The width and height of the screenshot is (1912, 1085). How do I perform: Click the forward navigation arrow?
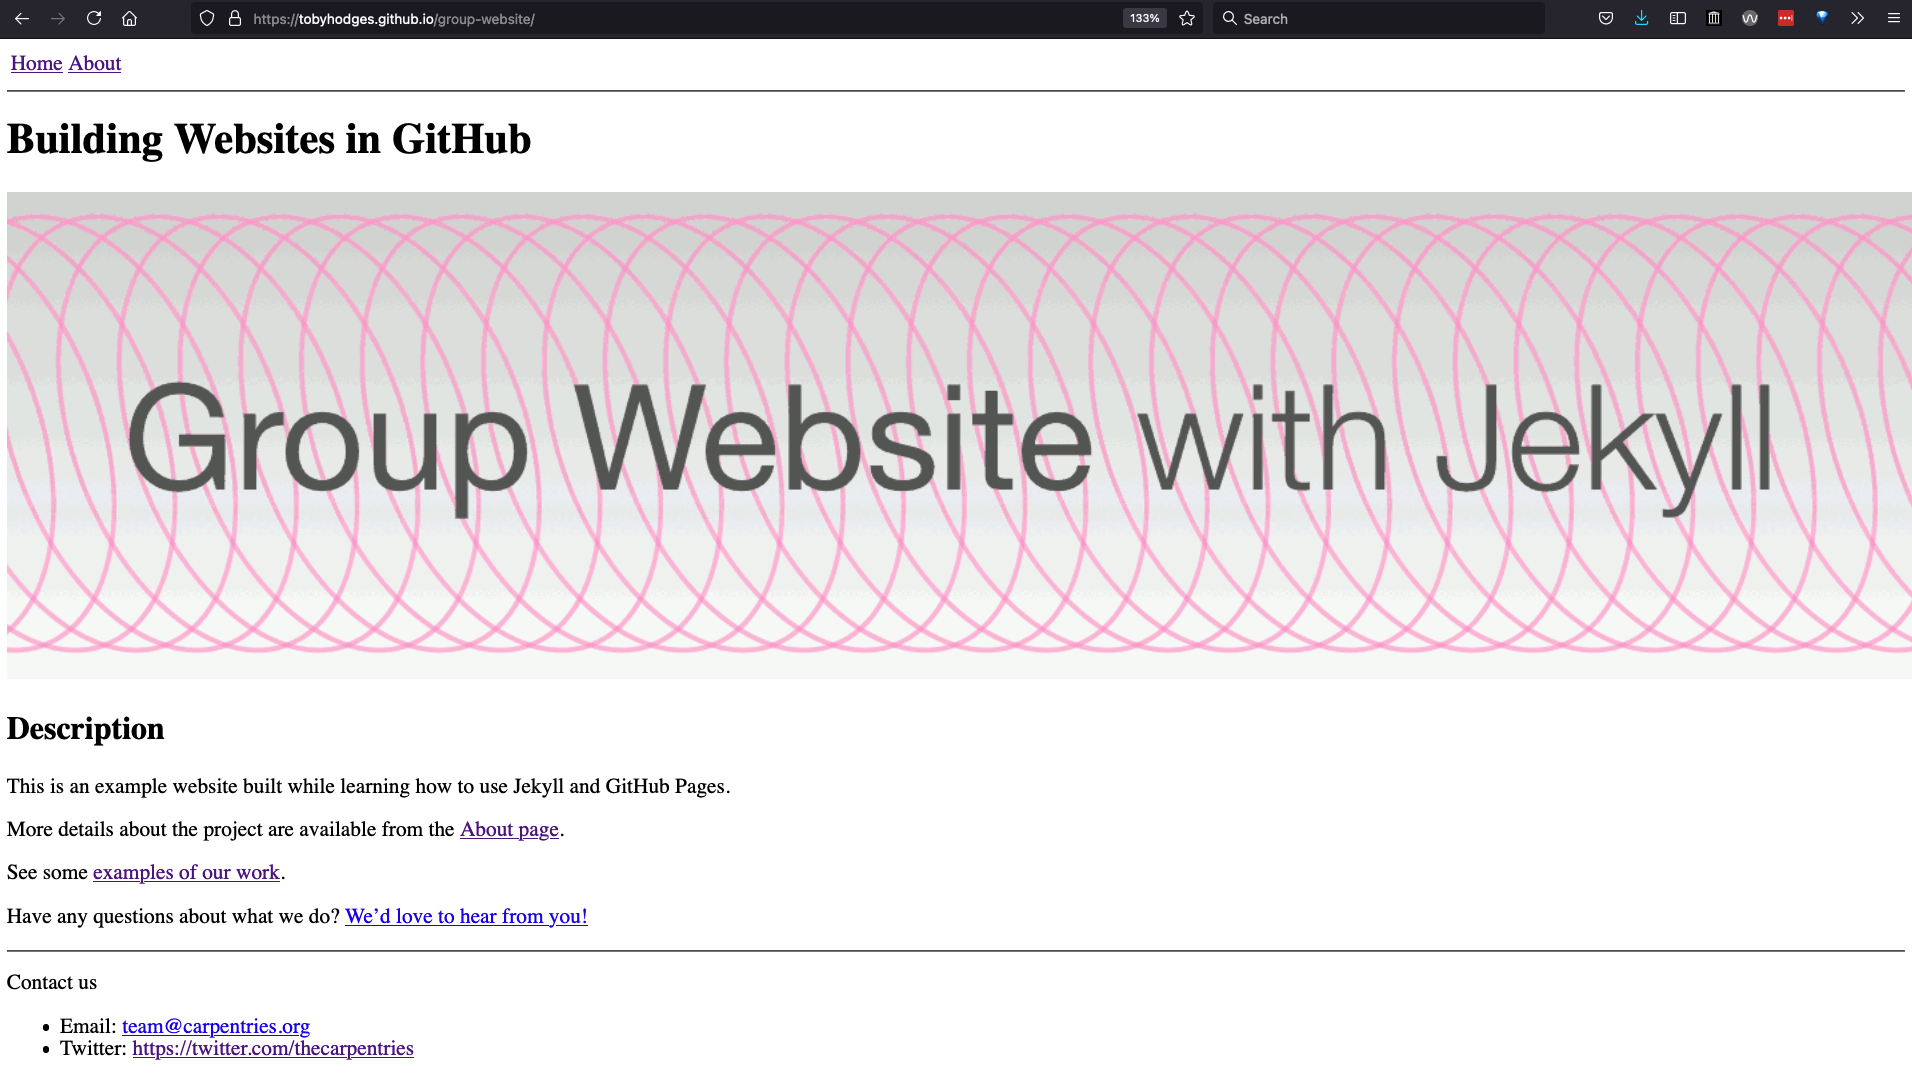pyautogui.click(x=58, y=18)
